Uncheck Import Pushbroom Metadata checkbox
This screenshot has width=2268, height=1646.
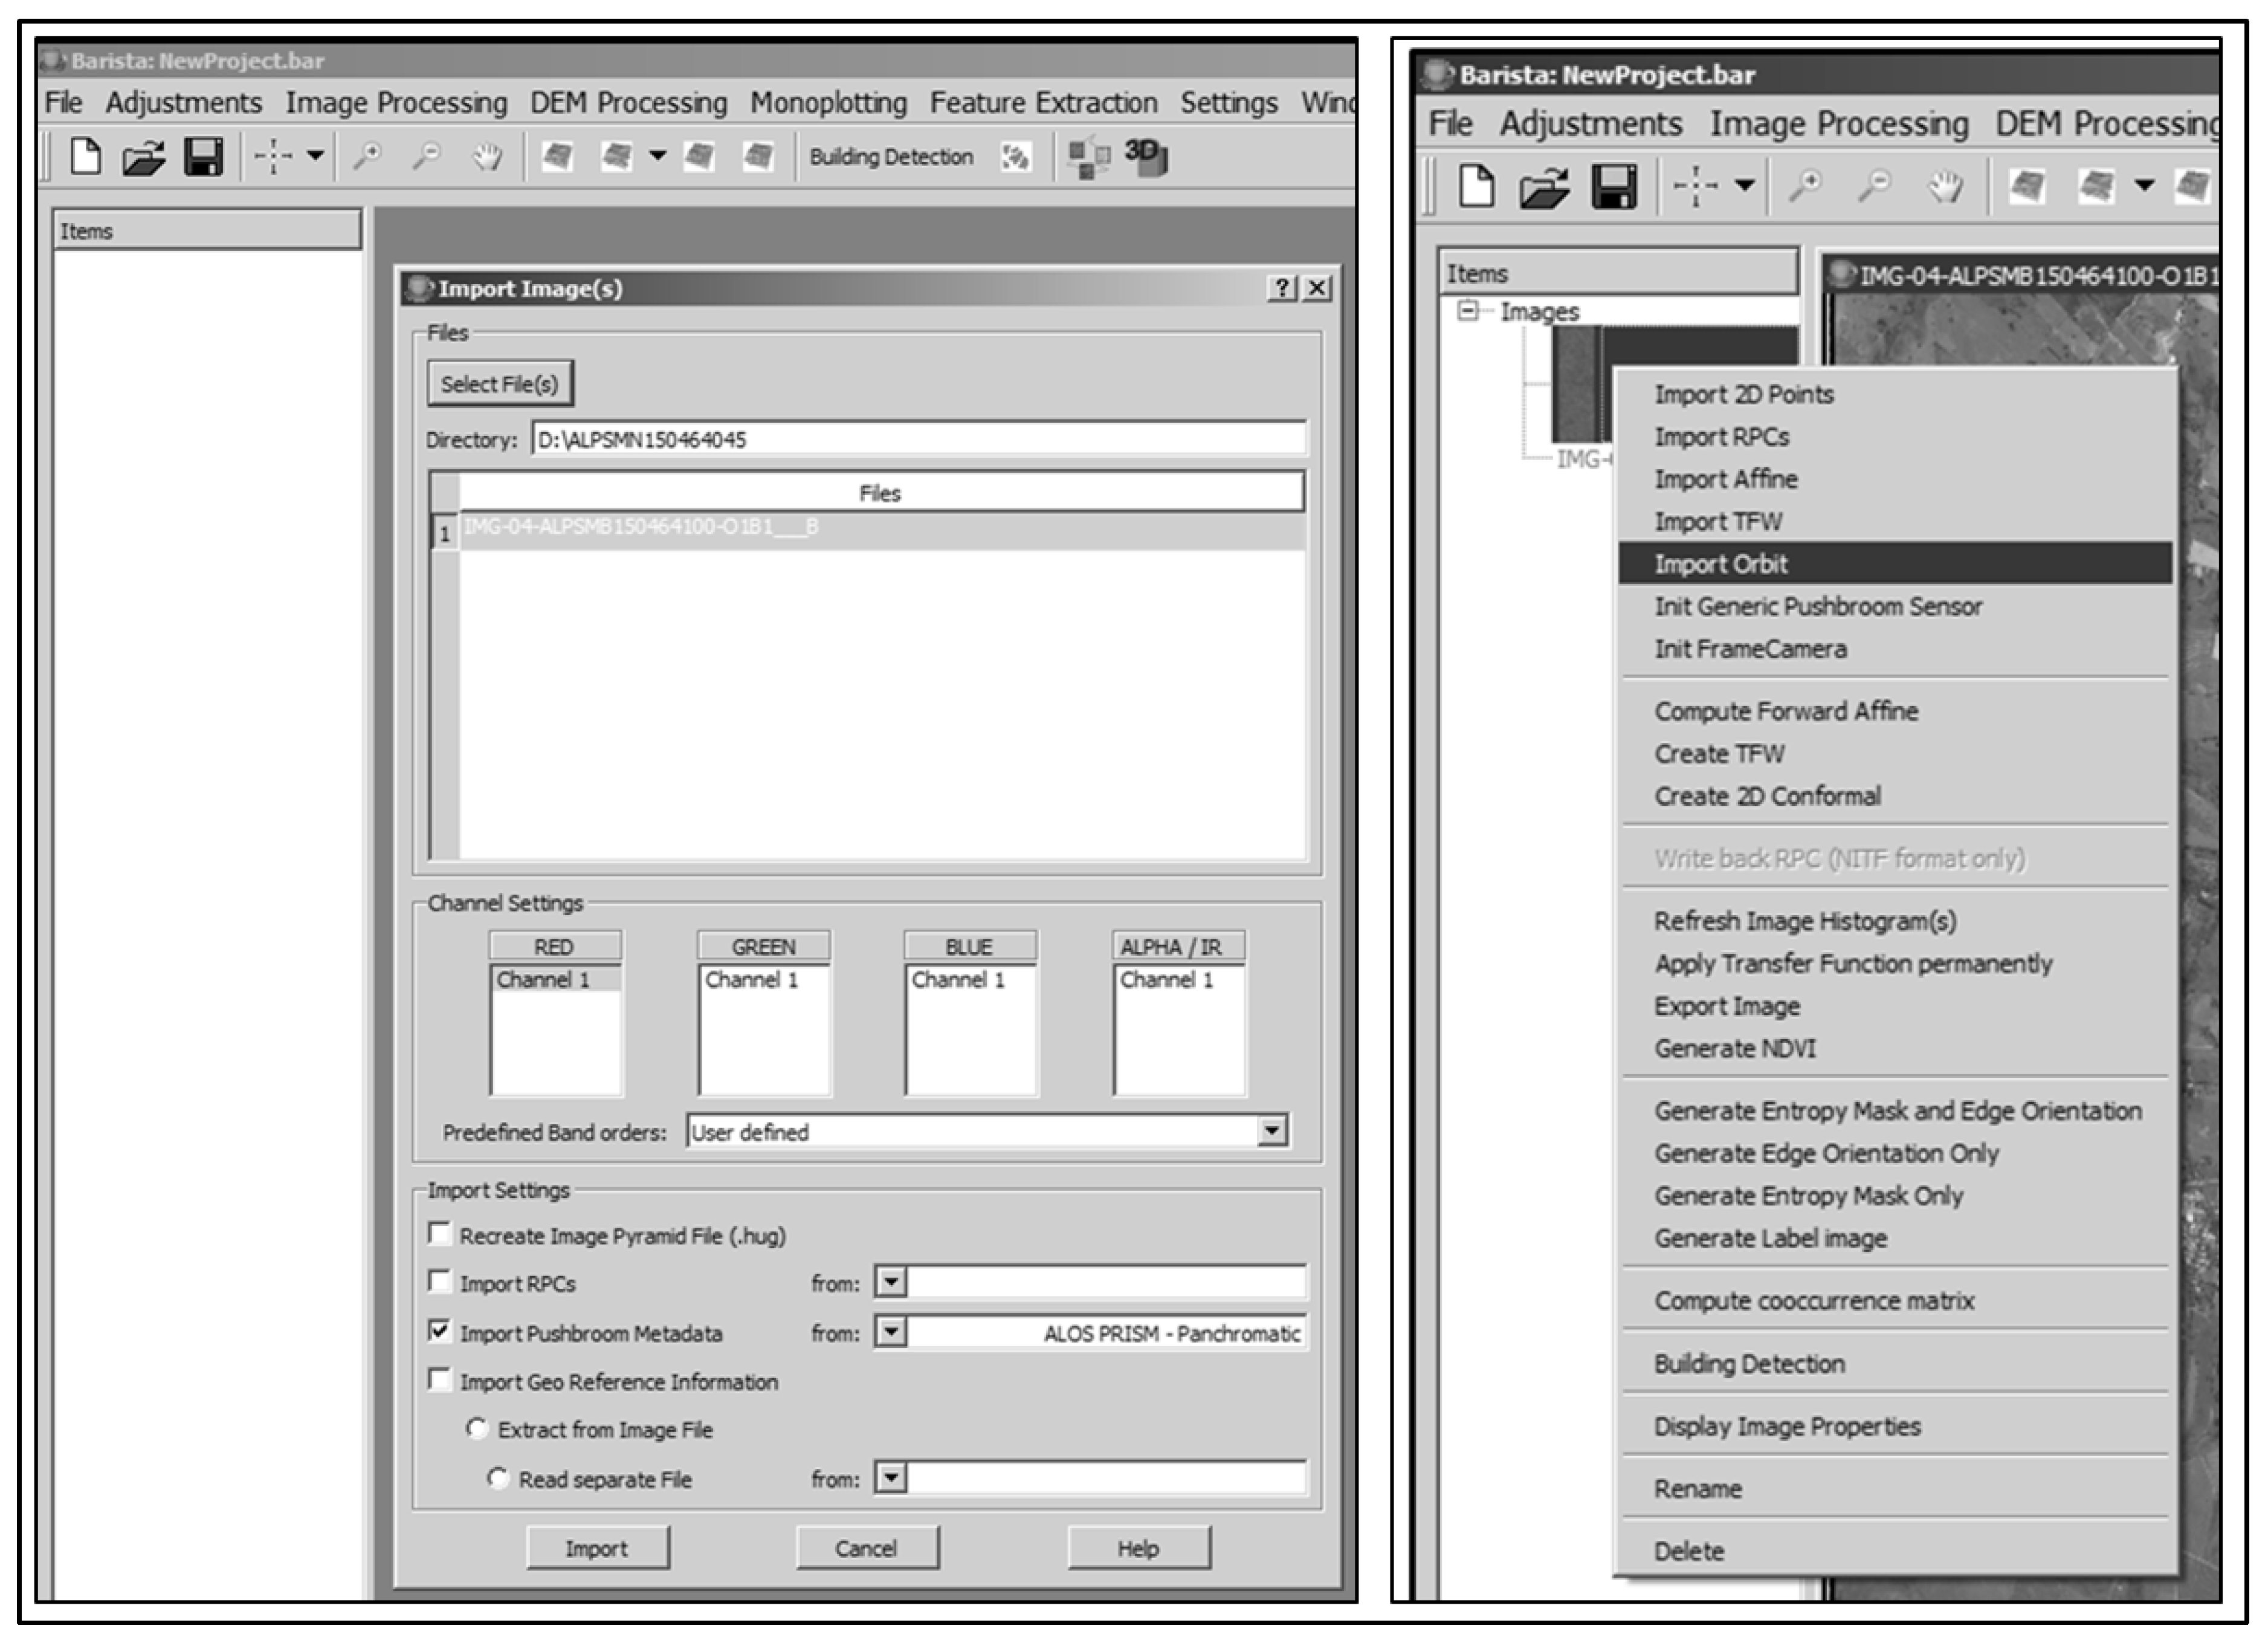coord(439,1330)
